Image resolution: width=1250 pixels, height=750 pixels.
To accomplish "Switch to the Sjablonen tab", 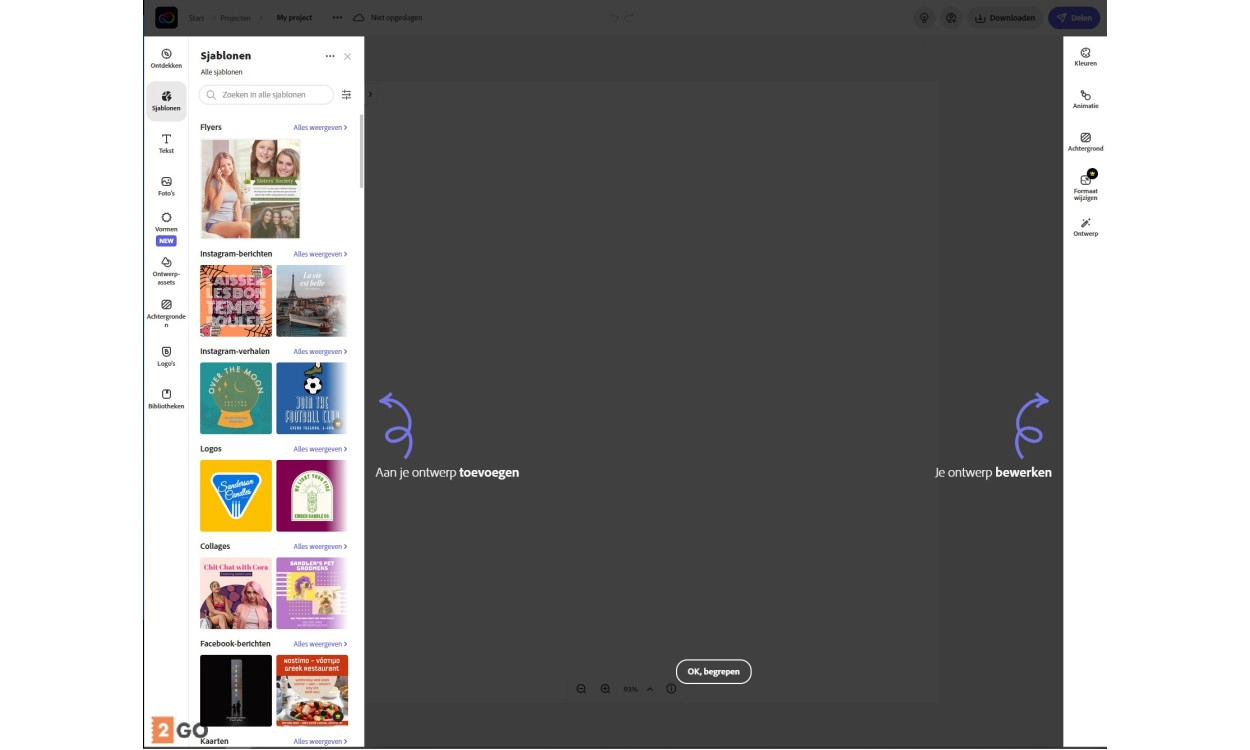I will (166, 101).
